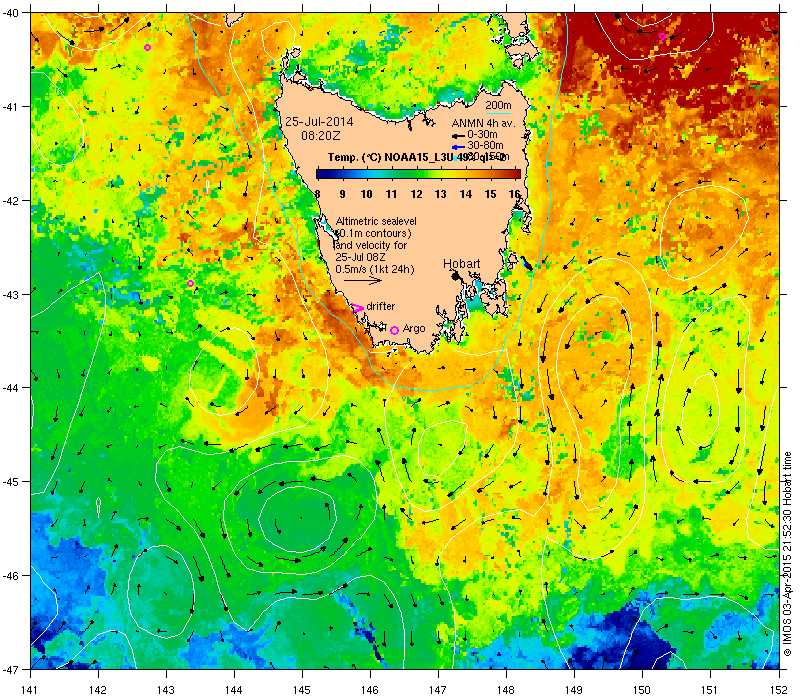This screenshot has height=700, width=800.
Task: Click the 'Hobart' city label
Action: click(x=461, y=263)
